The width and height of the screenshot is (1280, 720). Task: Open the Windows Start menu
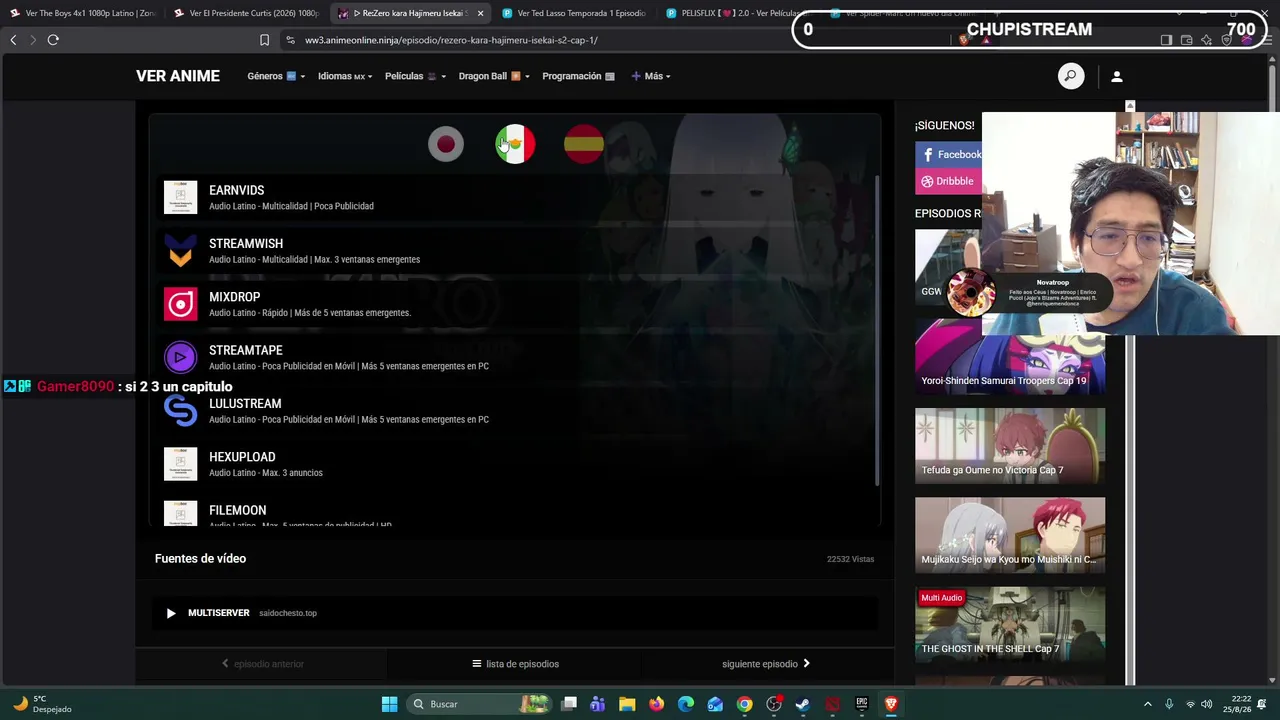pos(389,704)
